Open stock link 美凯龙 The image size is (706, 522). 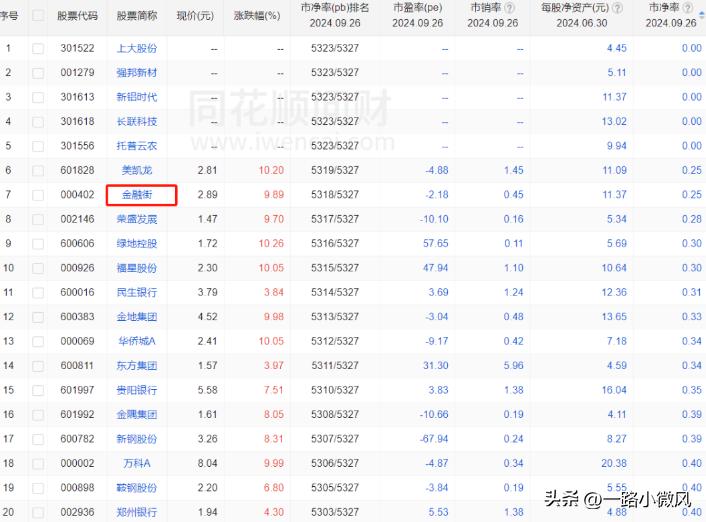[x=137, y=170]
